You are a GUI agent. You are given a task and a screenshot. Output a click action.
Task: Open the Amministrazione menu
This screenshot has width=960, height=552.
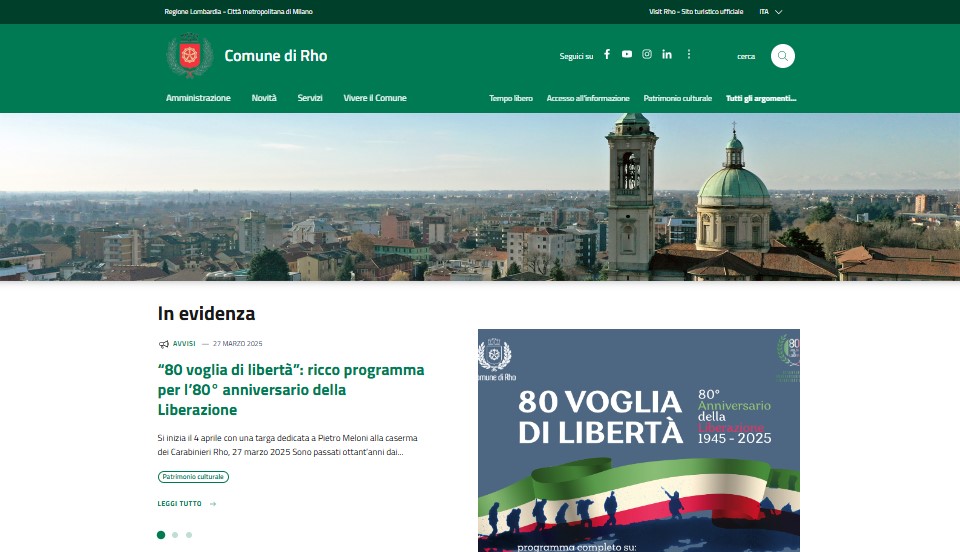[198, 98]
